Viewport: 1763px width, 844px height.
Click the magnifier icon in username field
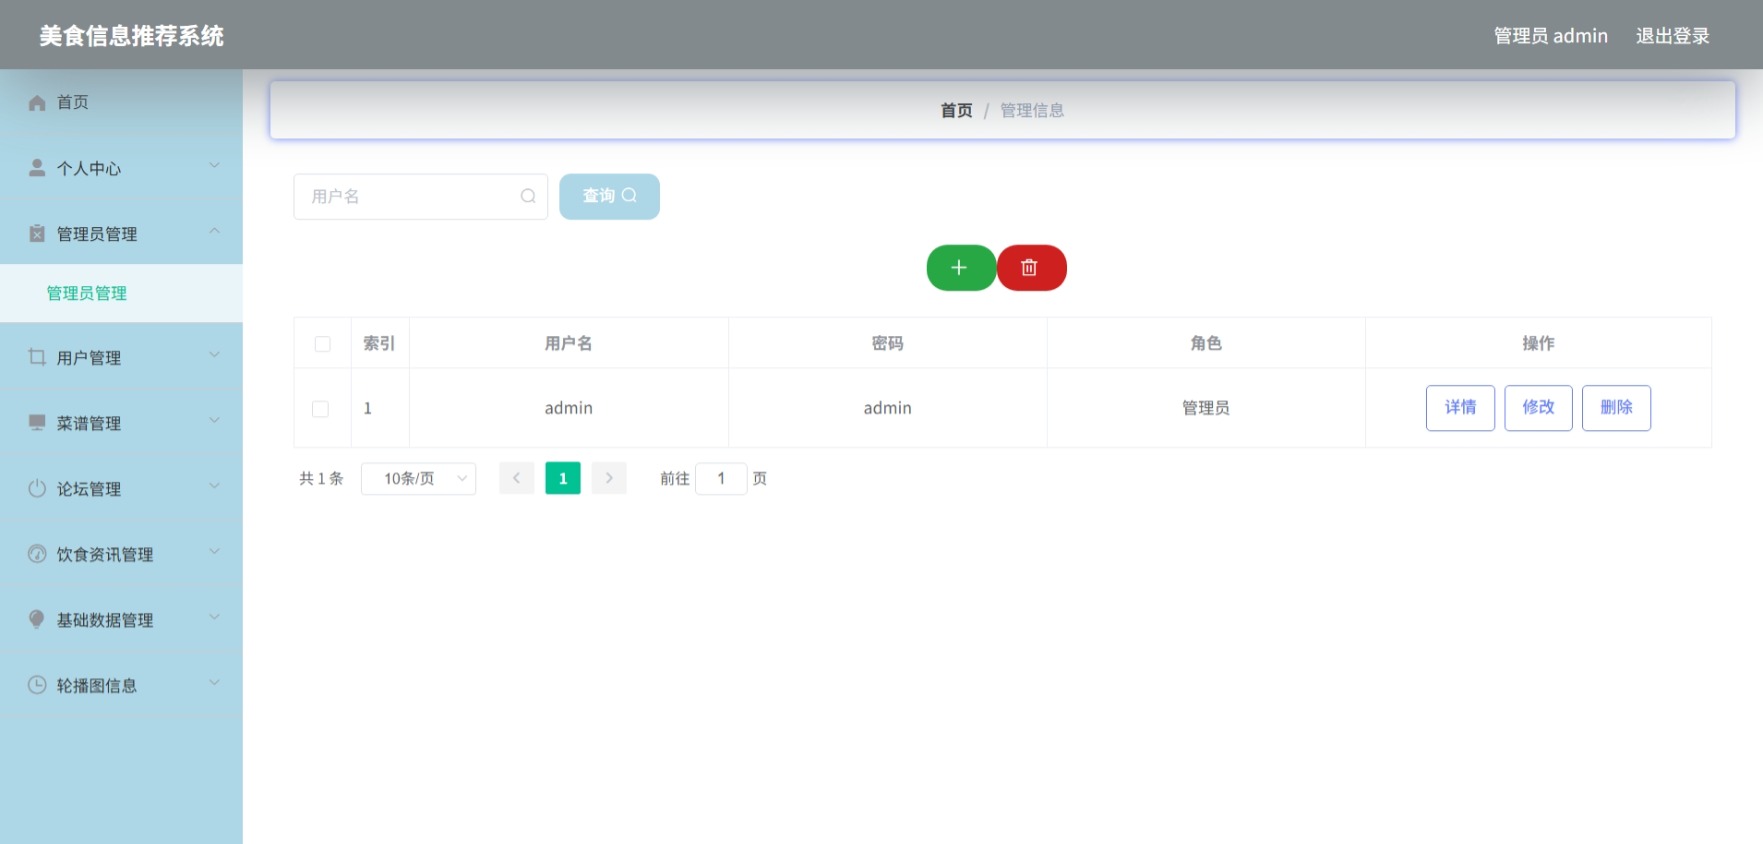coord(528,196)
